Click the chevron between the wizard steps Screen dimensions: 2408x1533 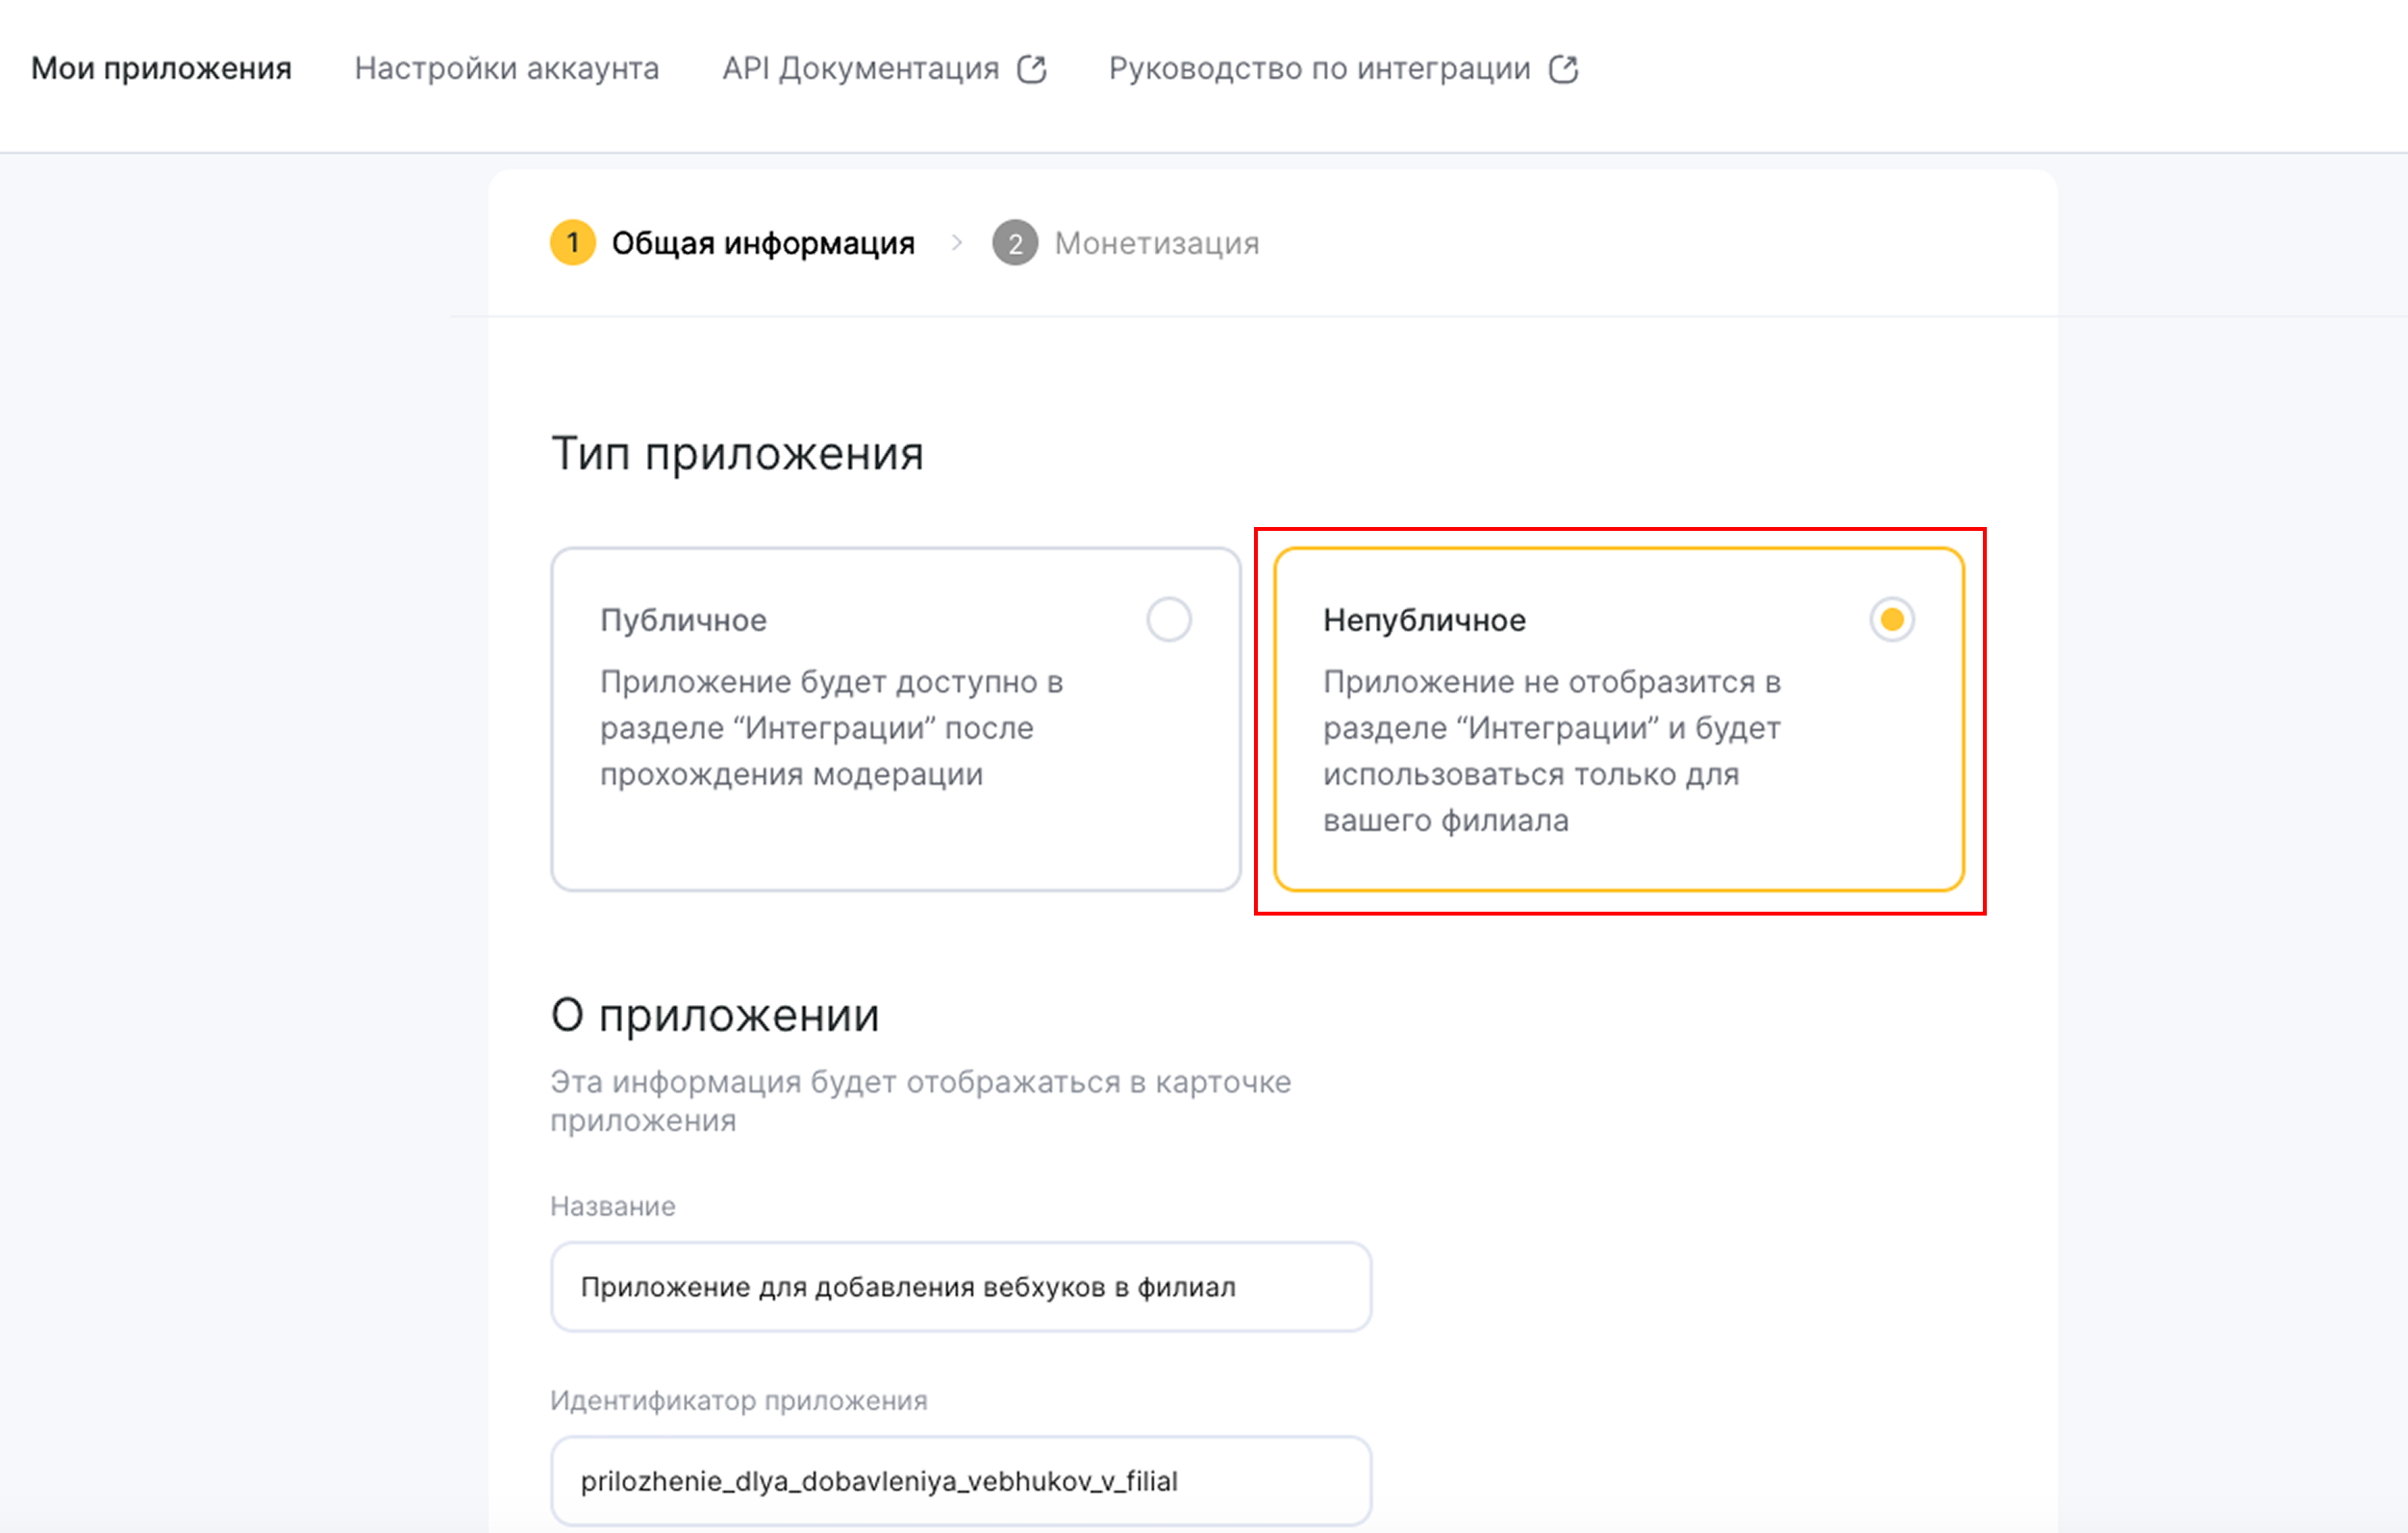click(958, 242)
